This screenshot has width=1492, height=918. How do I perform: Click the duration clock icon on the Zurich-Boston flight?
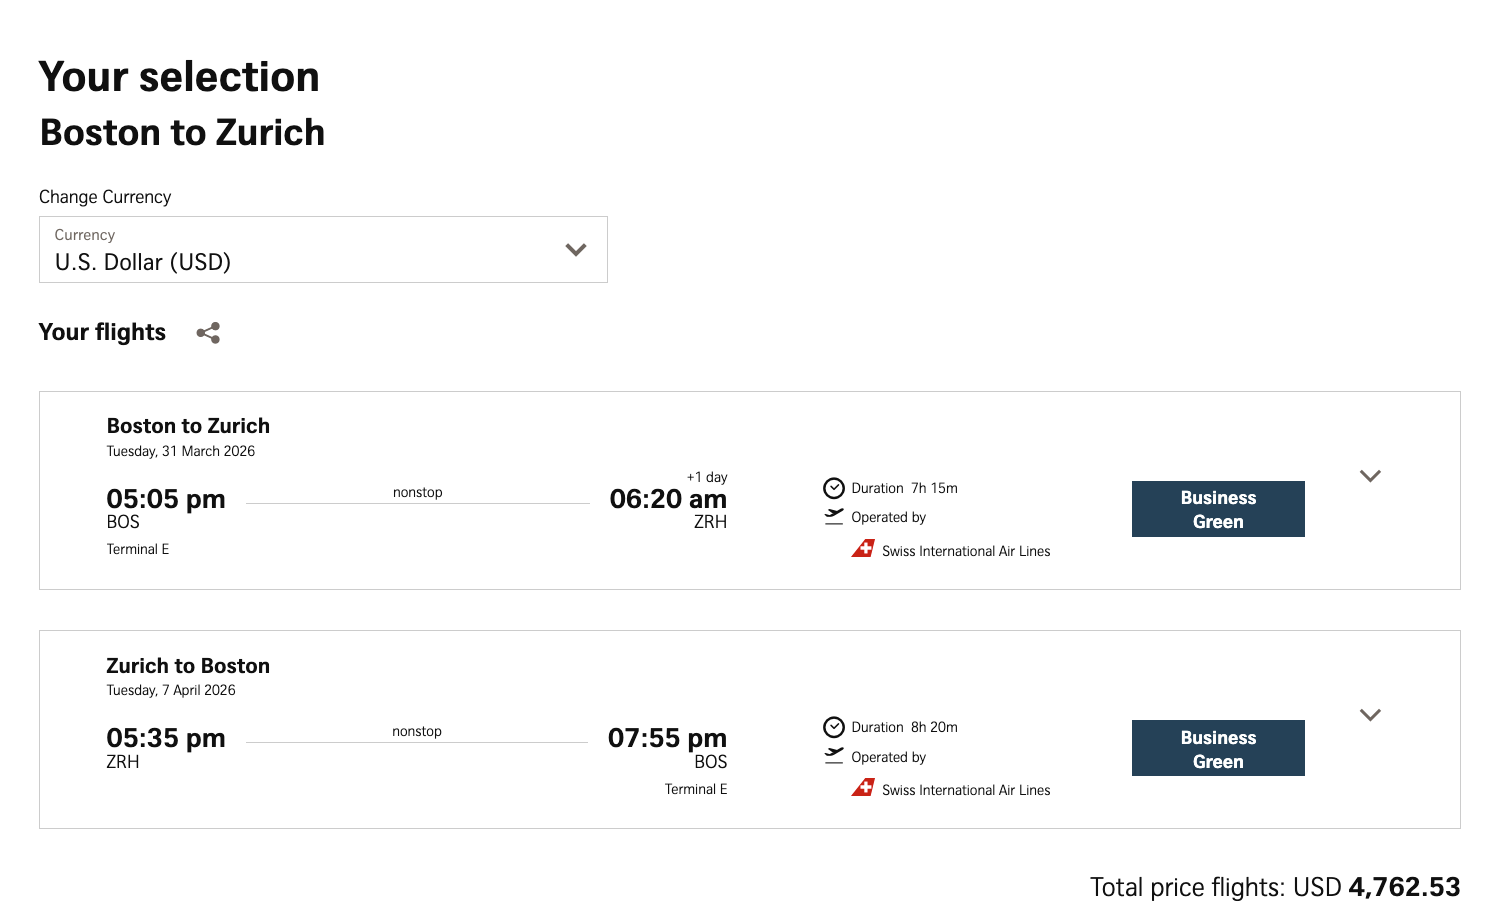(x=832, y=727)
